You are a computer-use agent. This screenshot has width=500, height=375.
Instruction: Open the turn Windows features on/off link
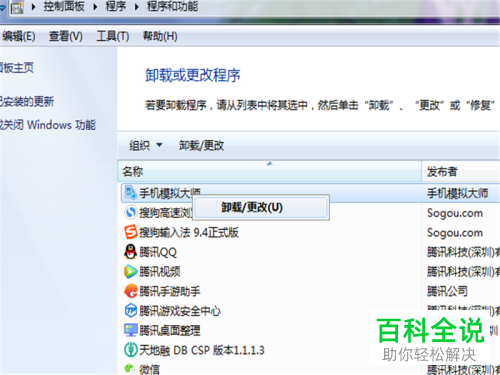click(48, 125)
